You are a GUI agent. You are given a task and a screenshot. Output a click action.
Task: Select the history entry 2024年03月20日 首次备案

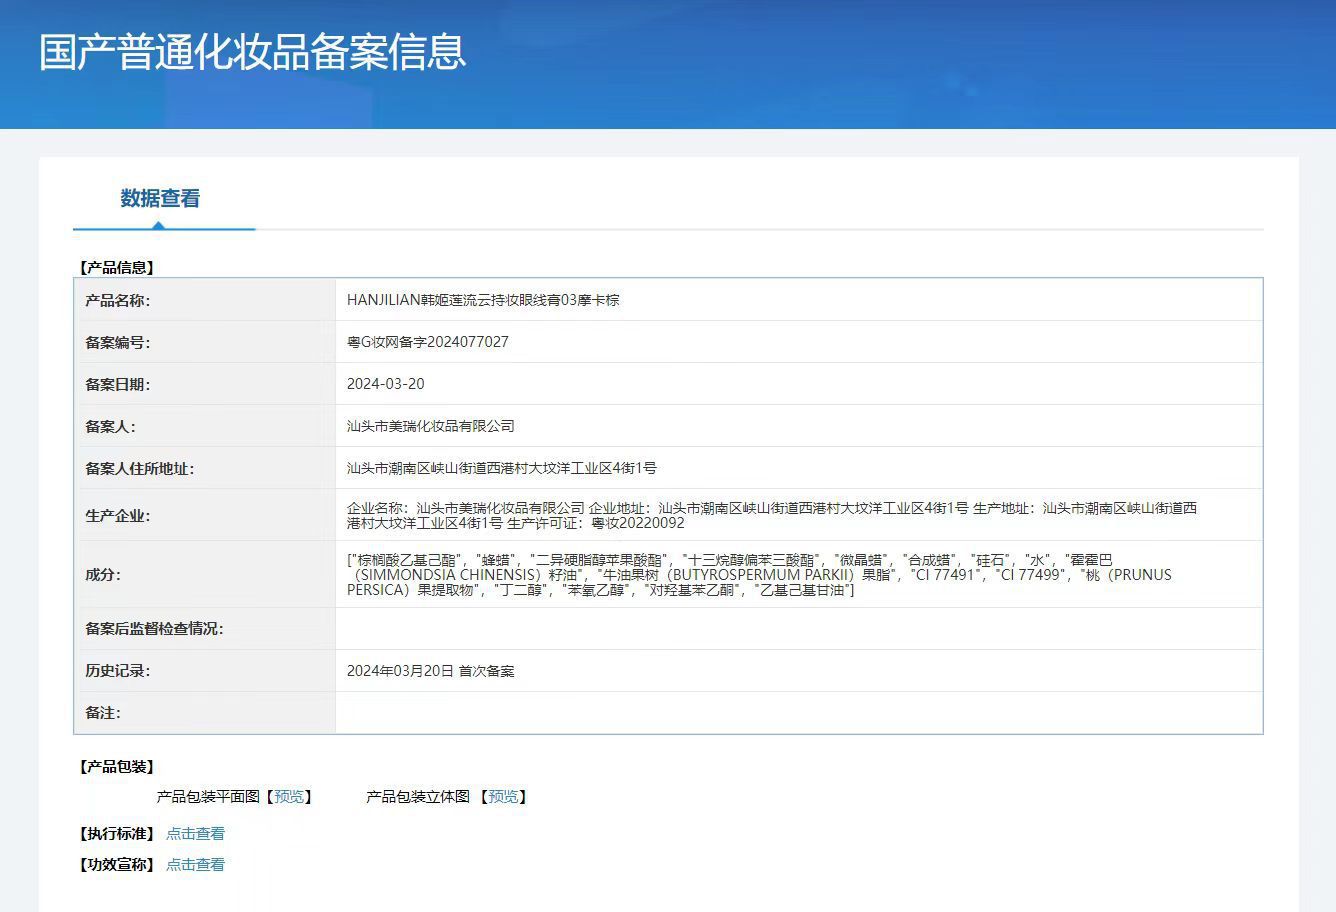tap(431, 671)
